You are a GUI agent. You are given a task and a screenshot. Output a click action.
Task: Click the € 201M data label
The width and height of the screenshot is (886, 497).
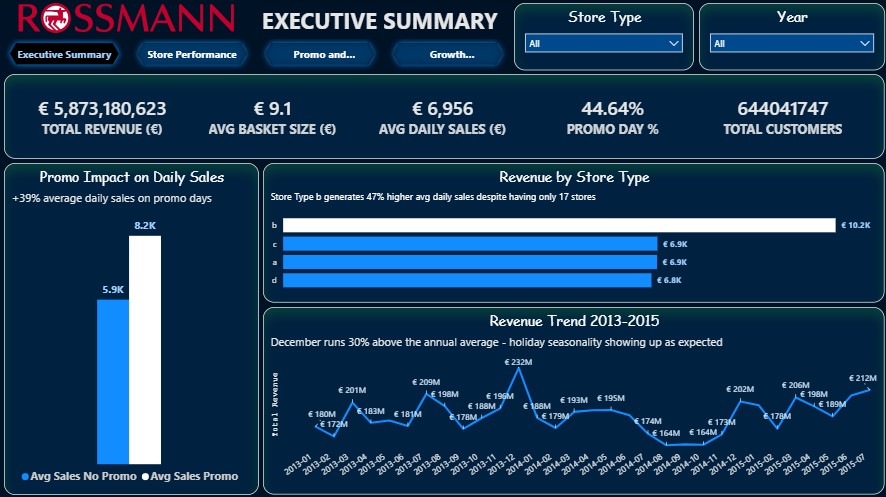352,390
